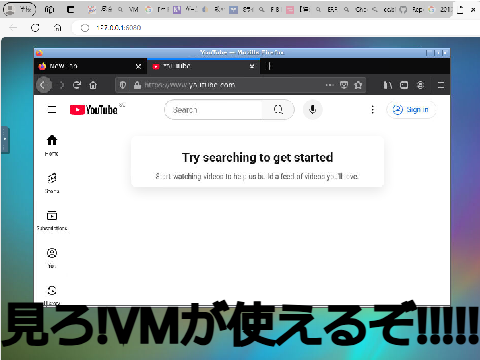Open Subscriptions in YouTube sidebar
Viewport: 480px width, 360px height.
click(52, 220)
